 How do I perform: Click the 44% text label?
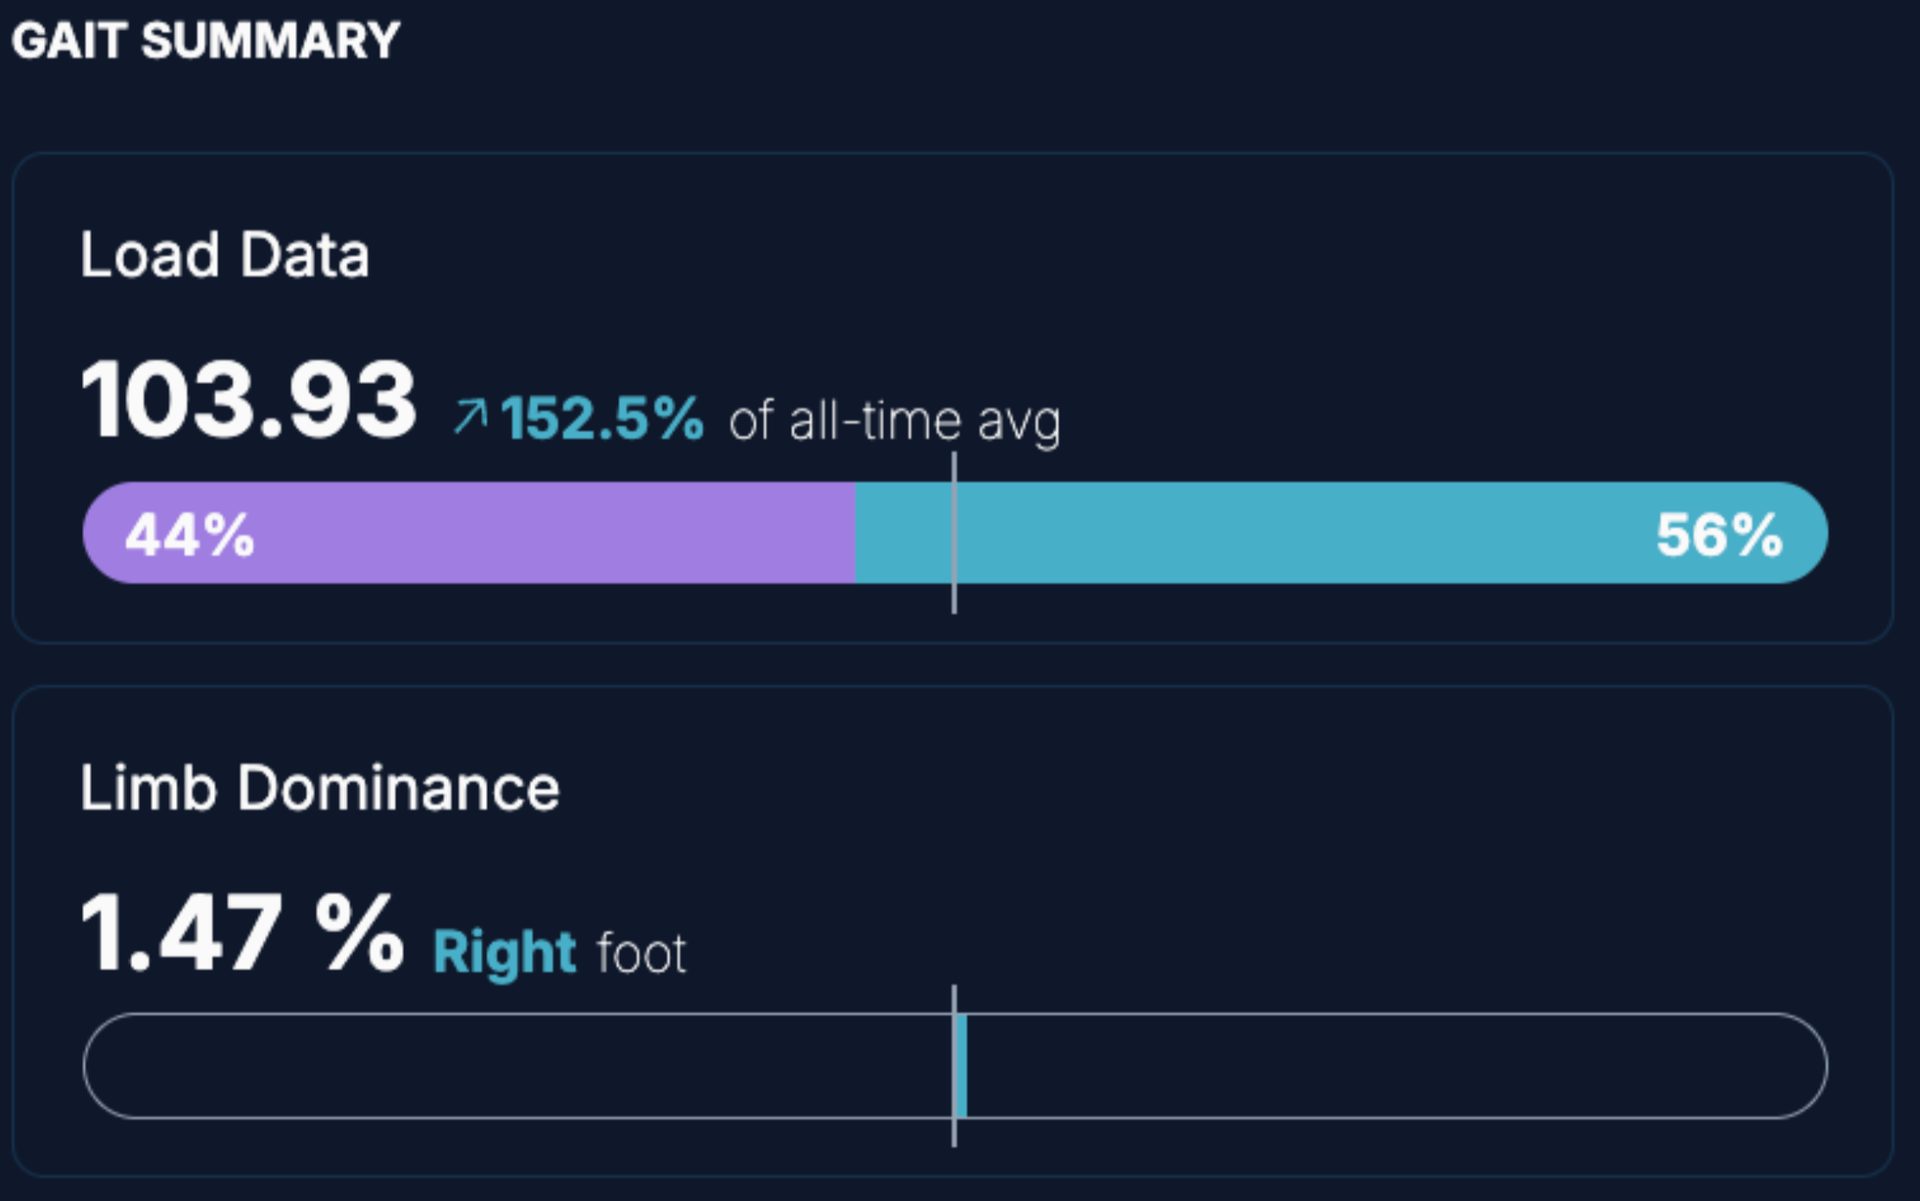pyautogui.click(x=190, y=535)
